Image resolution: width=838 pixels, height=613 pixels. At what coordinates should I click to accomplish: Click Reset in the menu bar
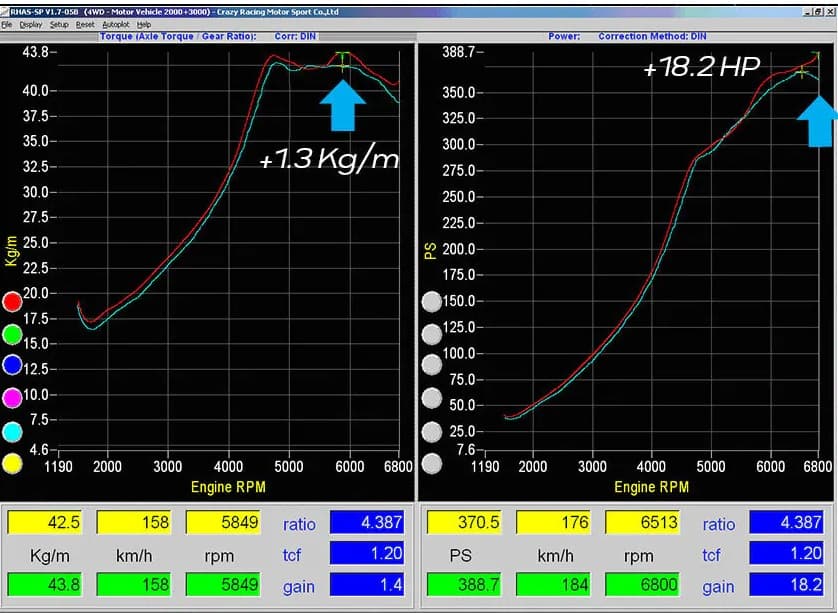pyautogui.click(x=85, y=24)
